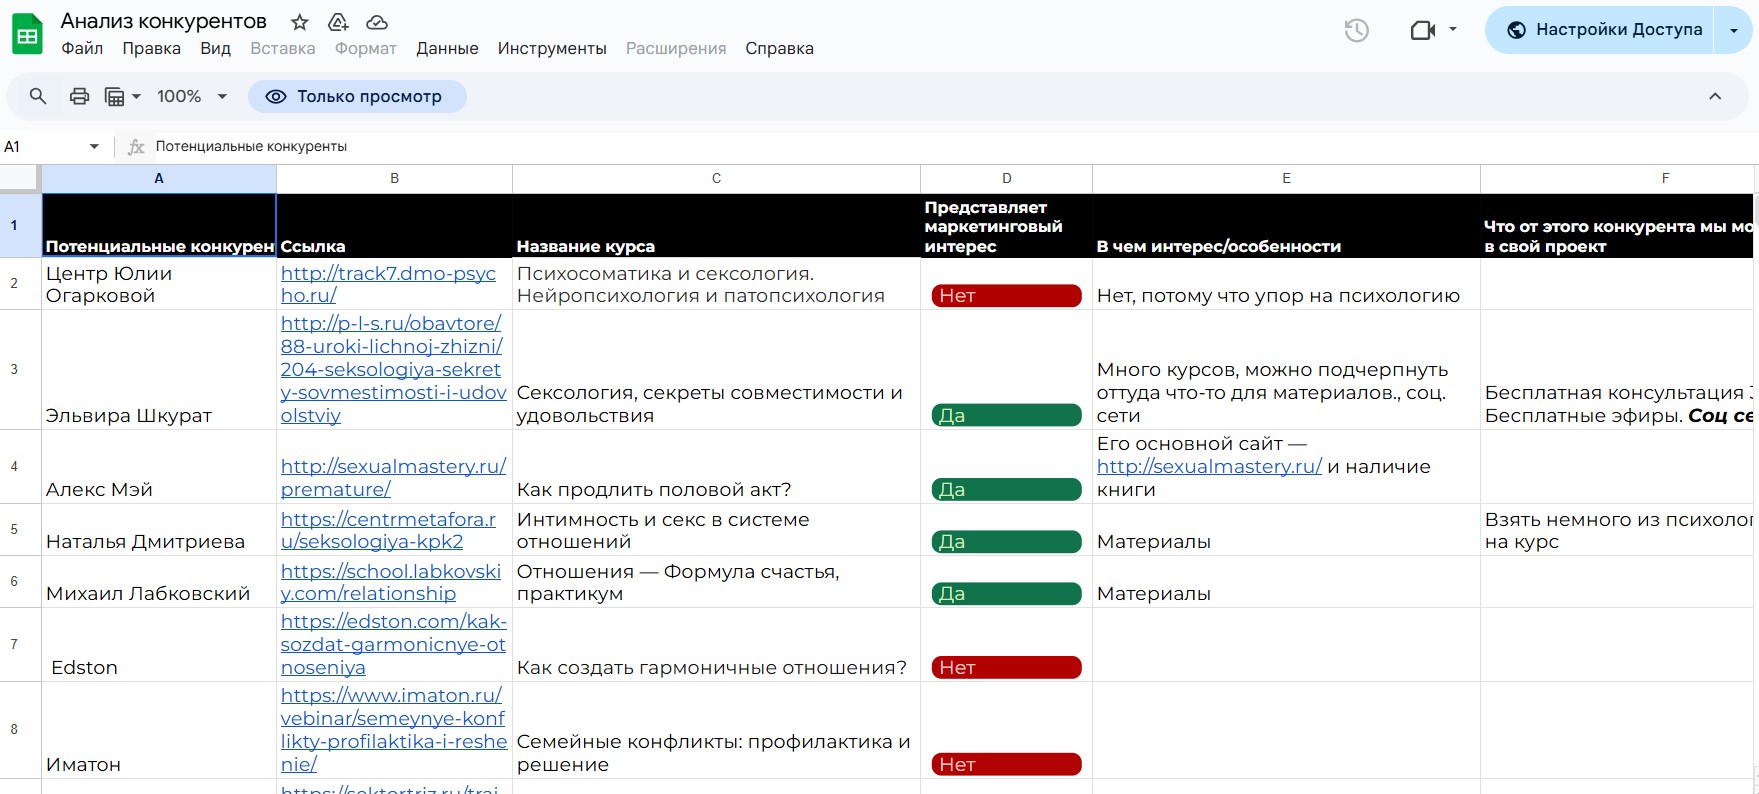Open the centrmetafora.ru link
The image size is (1759, 794).
[388, 530]
